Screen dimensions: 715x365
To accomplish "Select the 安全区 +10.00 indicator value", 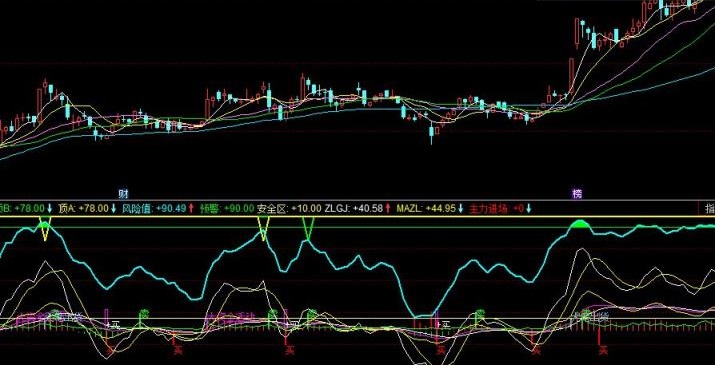I will pos(289,209).
